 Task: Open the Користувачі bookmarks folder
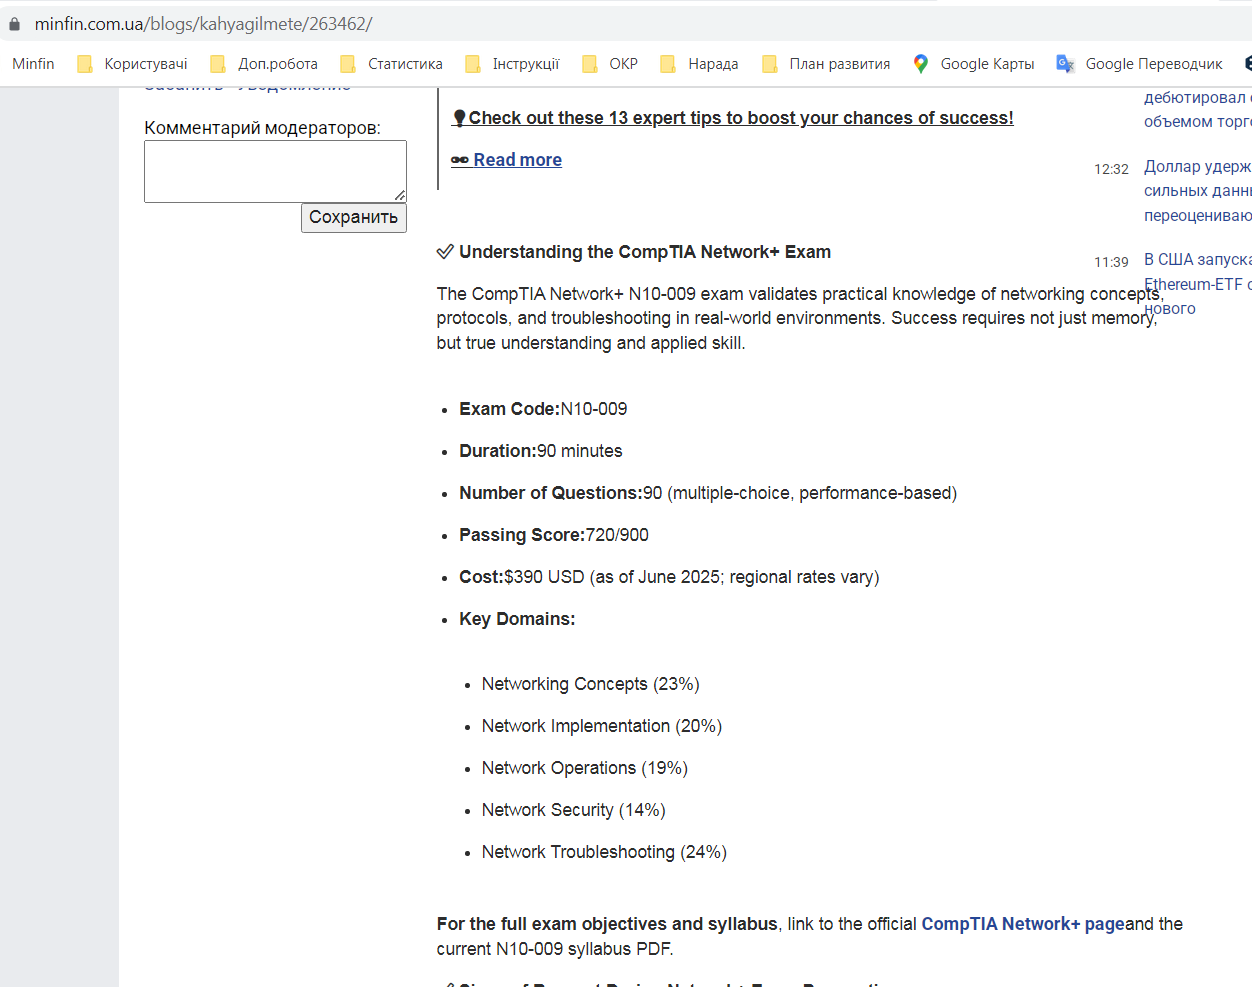(x=133, y=64)
